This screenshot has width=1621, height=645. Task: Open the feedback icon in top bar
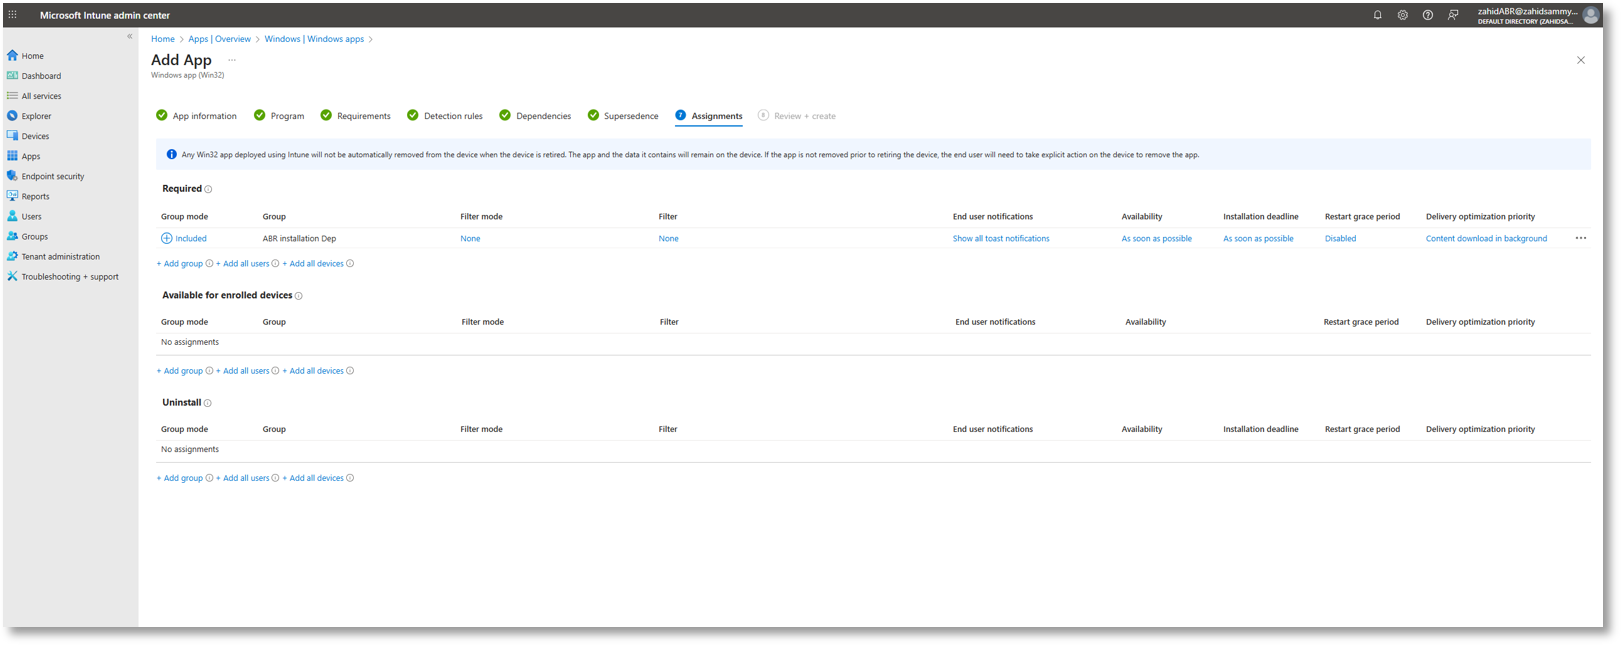coord(1453,15)
